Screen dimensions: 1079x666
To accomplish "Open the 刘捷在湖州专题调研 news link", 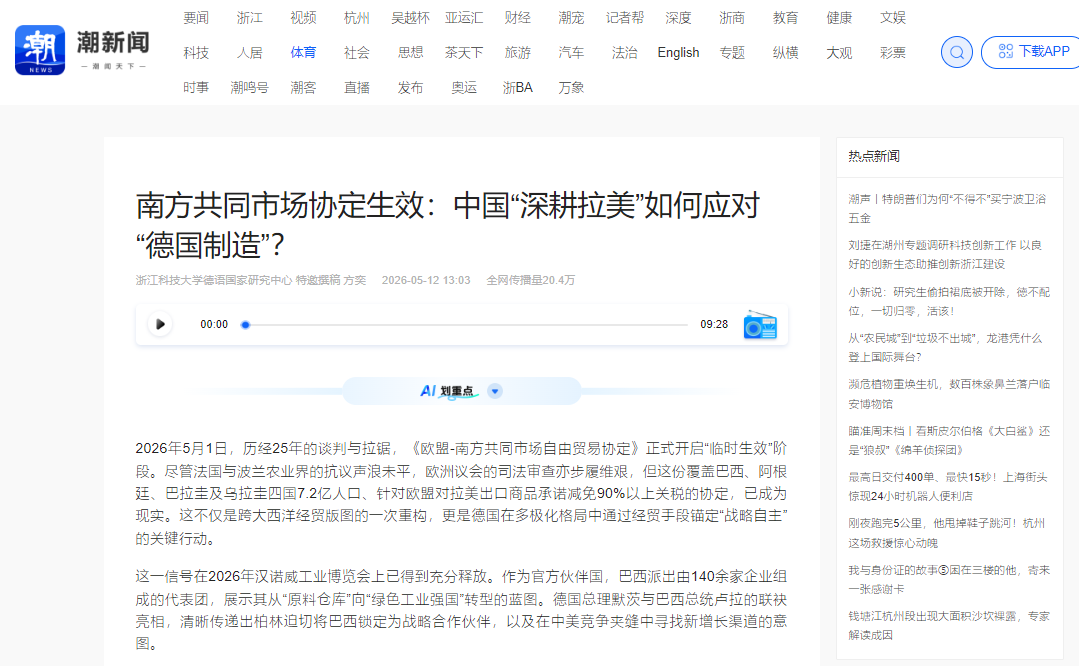I will [945, 255].
